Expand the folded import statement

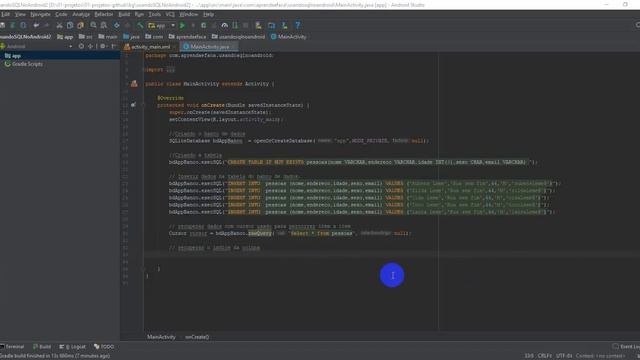tap(170, 70)
